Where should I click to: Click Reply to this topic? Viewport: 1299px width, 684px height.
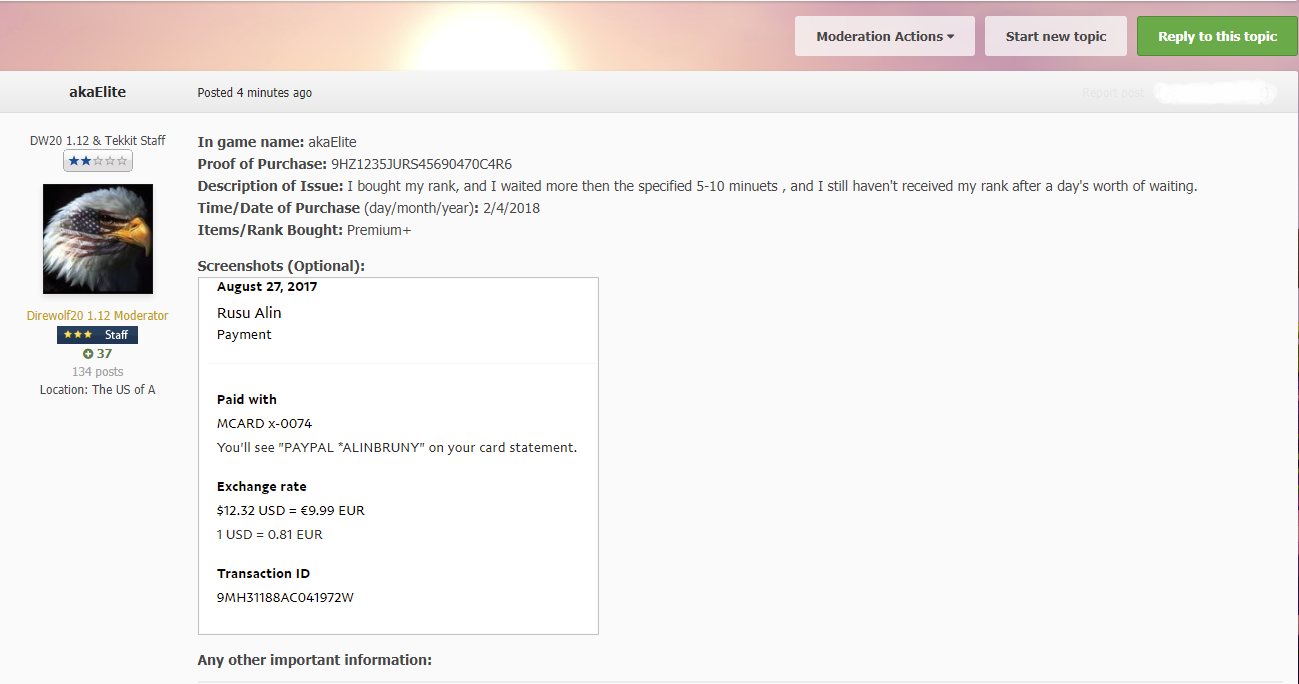click(x=1216, y=35)
